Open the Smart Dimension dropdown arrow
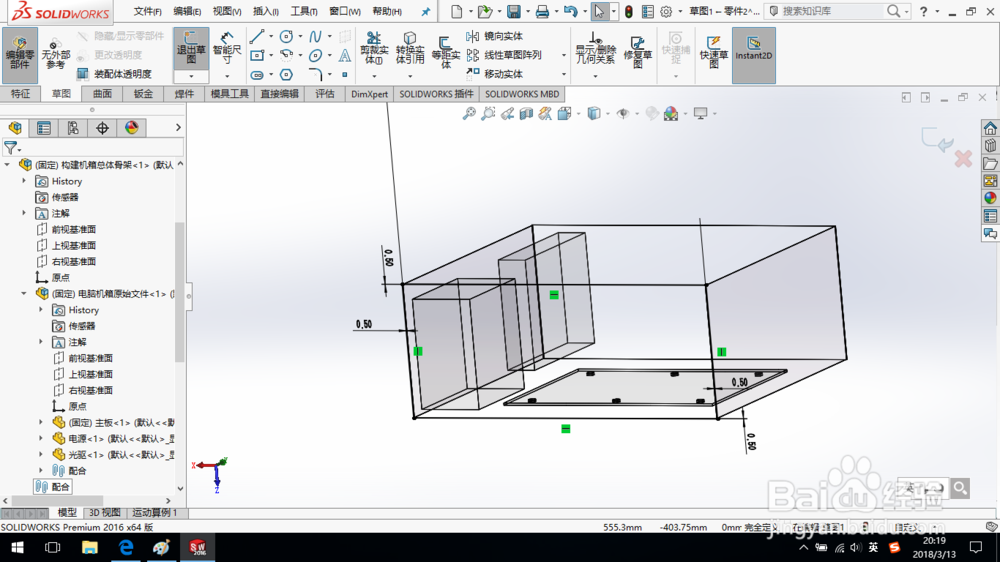Viewport: 1000px width, 562px height. pyautogui.click(x=227, y=77)
